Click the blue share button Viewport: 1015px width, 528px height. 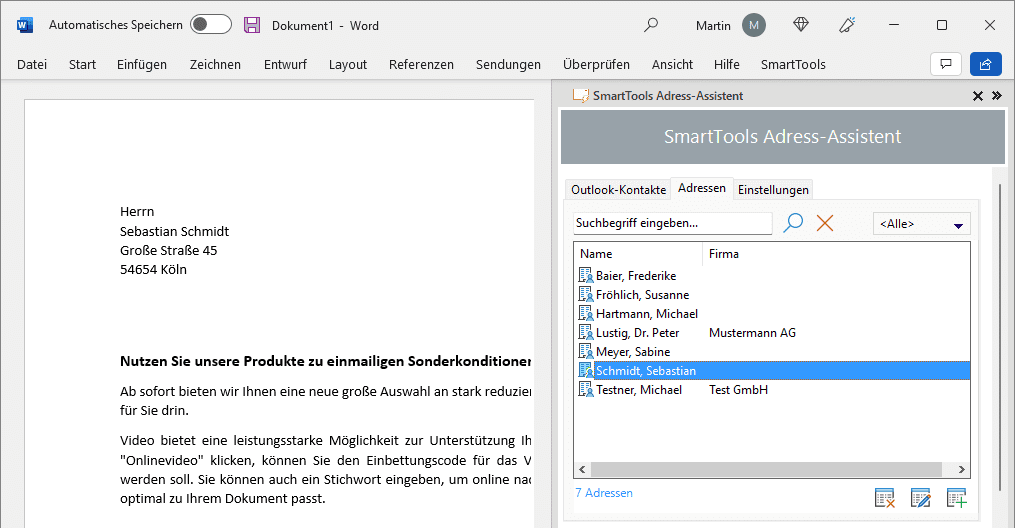(985, 64)
